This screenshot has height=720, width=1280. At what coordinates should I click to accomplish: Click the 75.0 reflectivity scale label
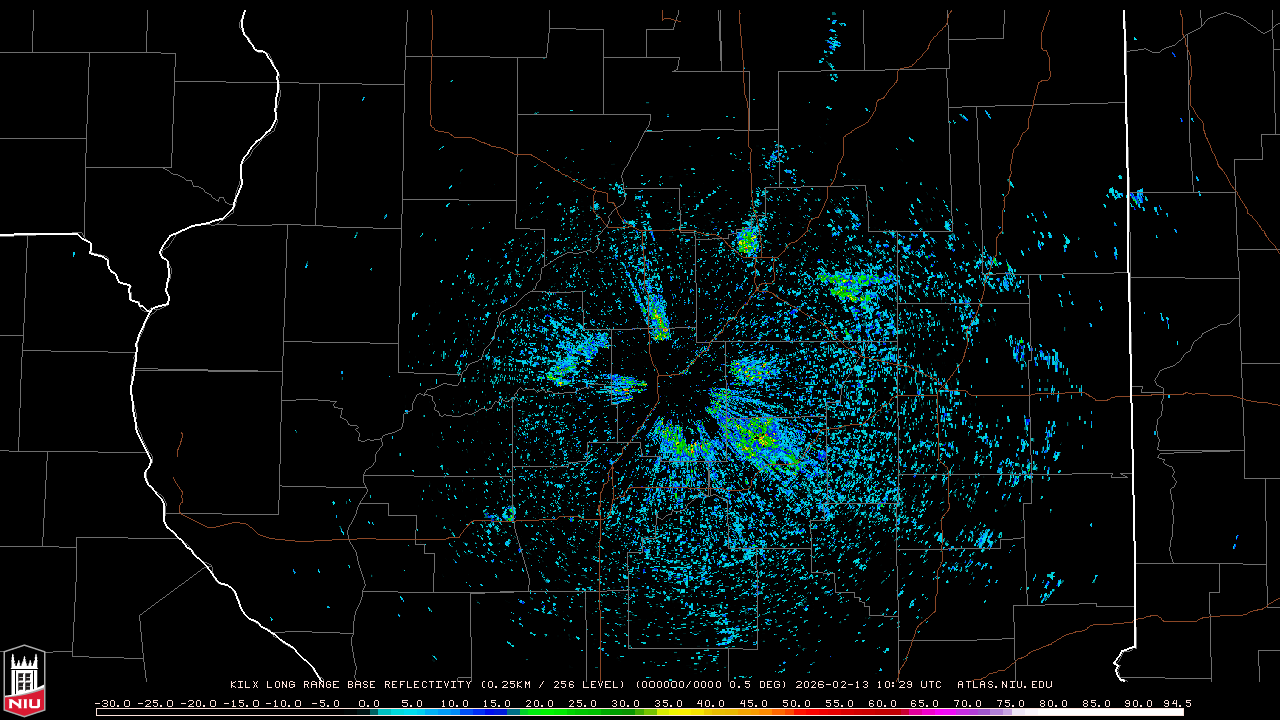[1013, 704]
